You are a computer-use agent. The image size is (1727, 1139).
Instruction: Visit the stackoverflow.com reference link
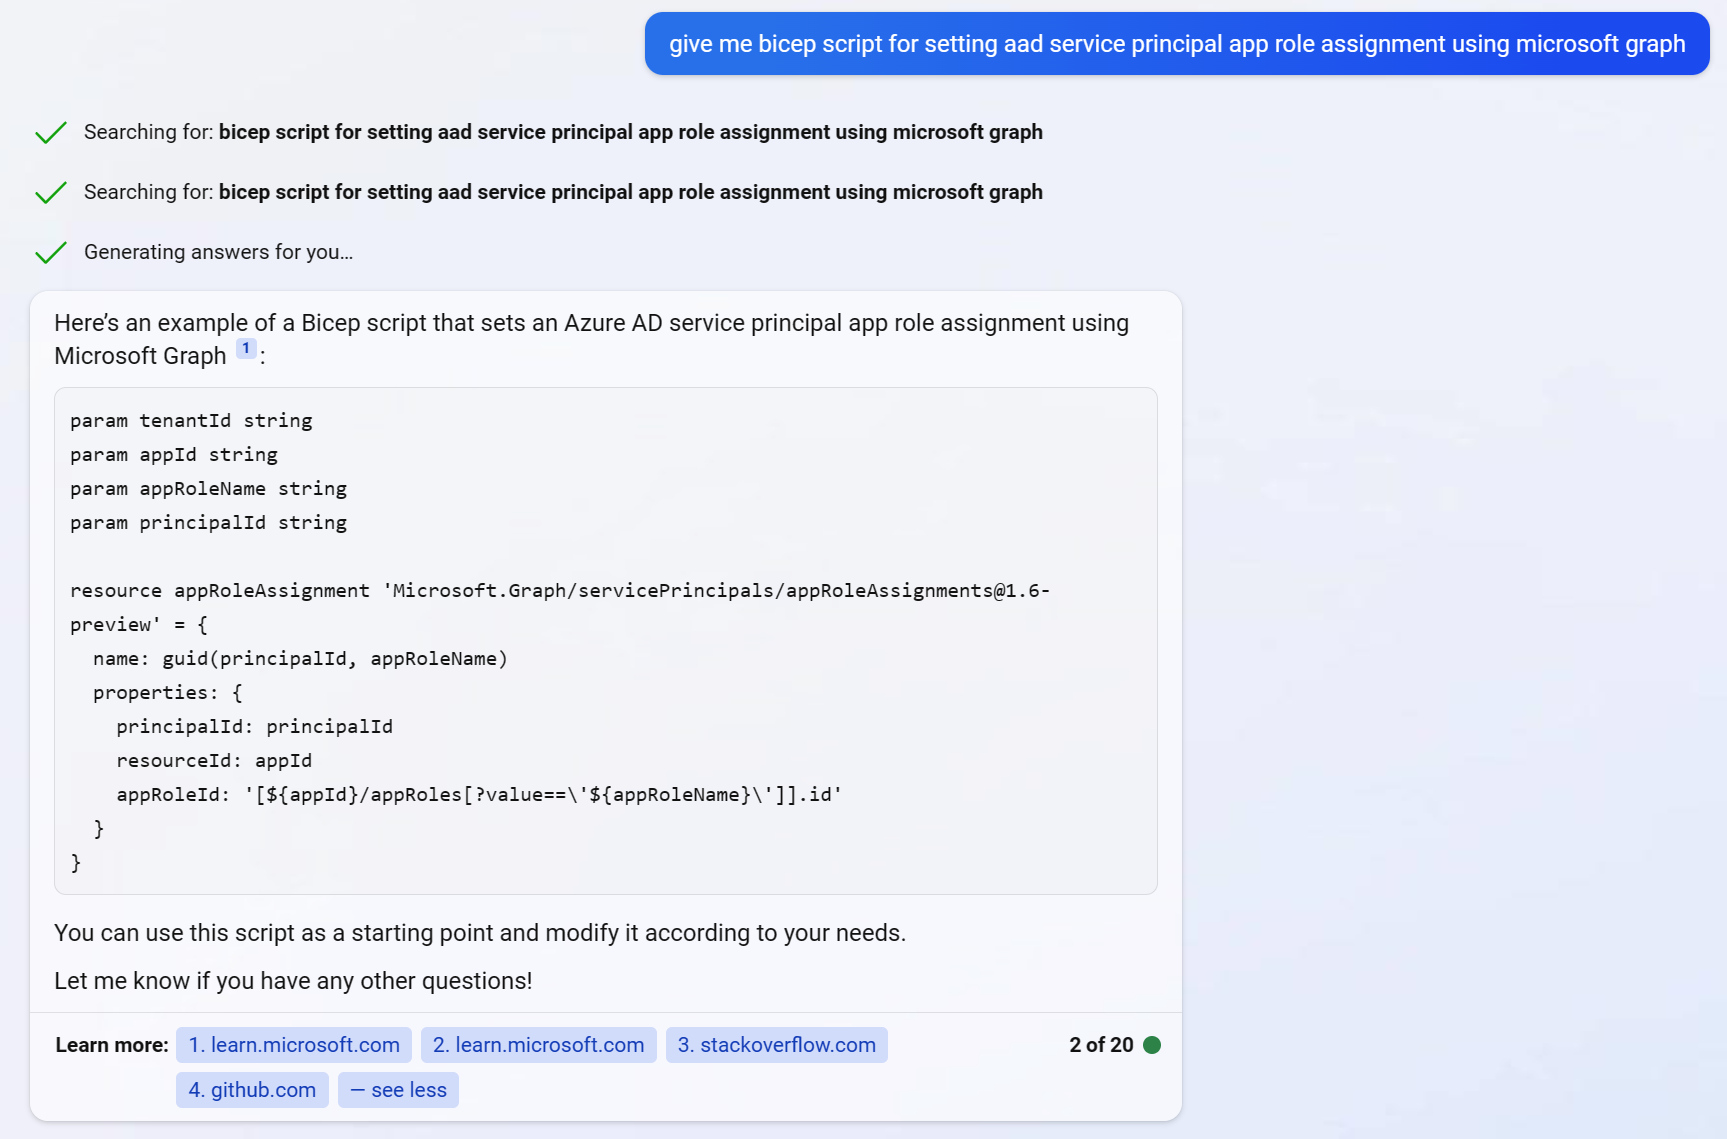[776, 1044]
